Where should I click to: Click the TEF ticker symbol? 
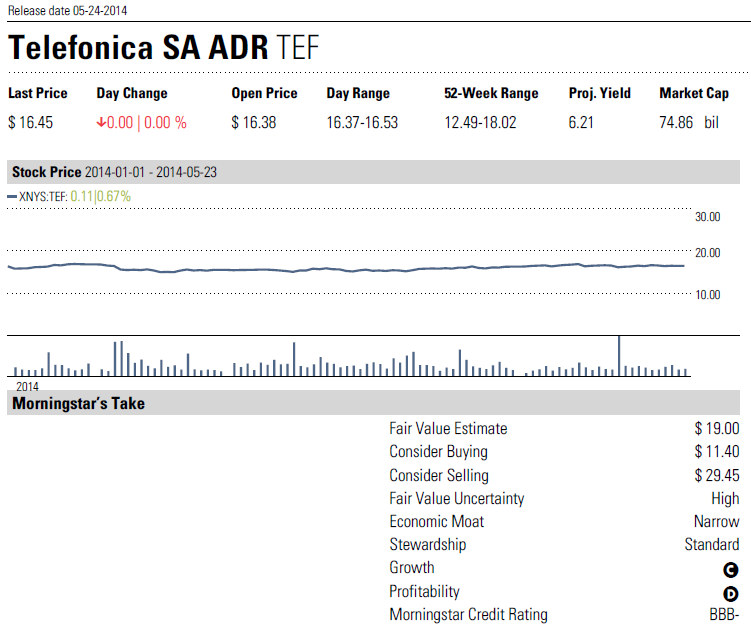click(x=297, y=48)
